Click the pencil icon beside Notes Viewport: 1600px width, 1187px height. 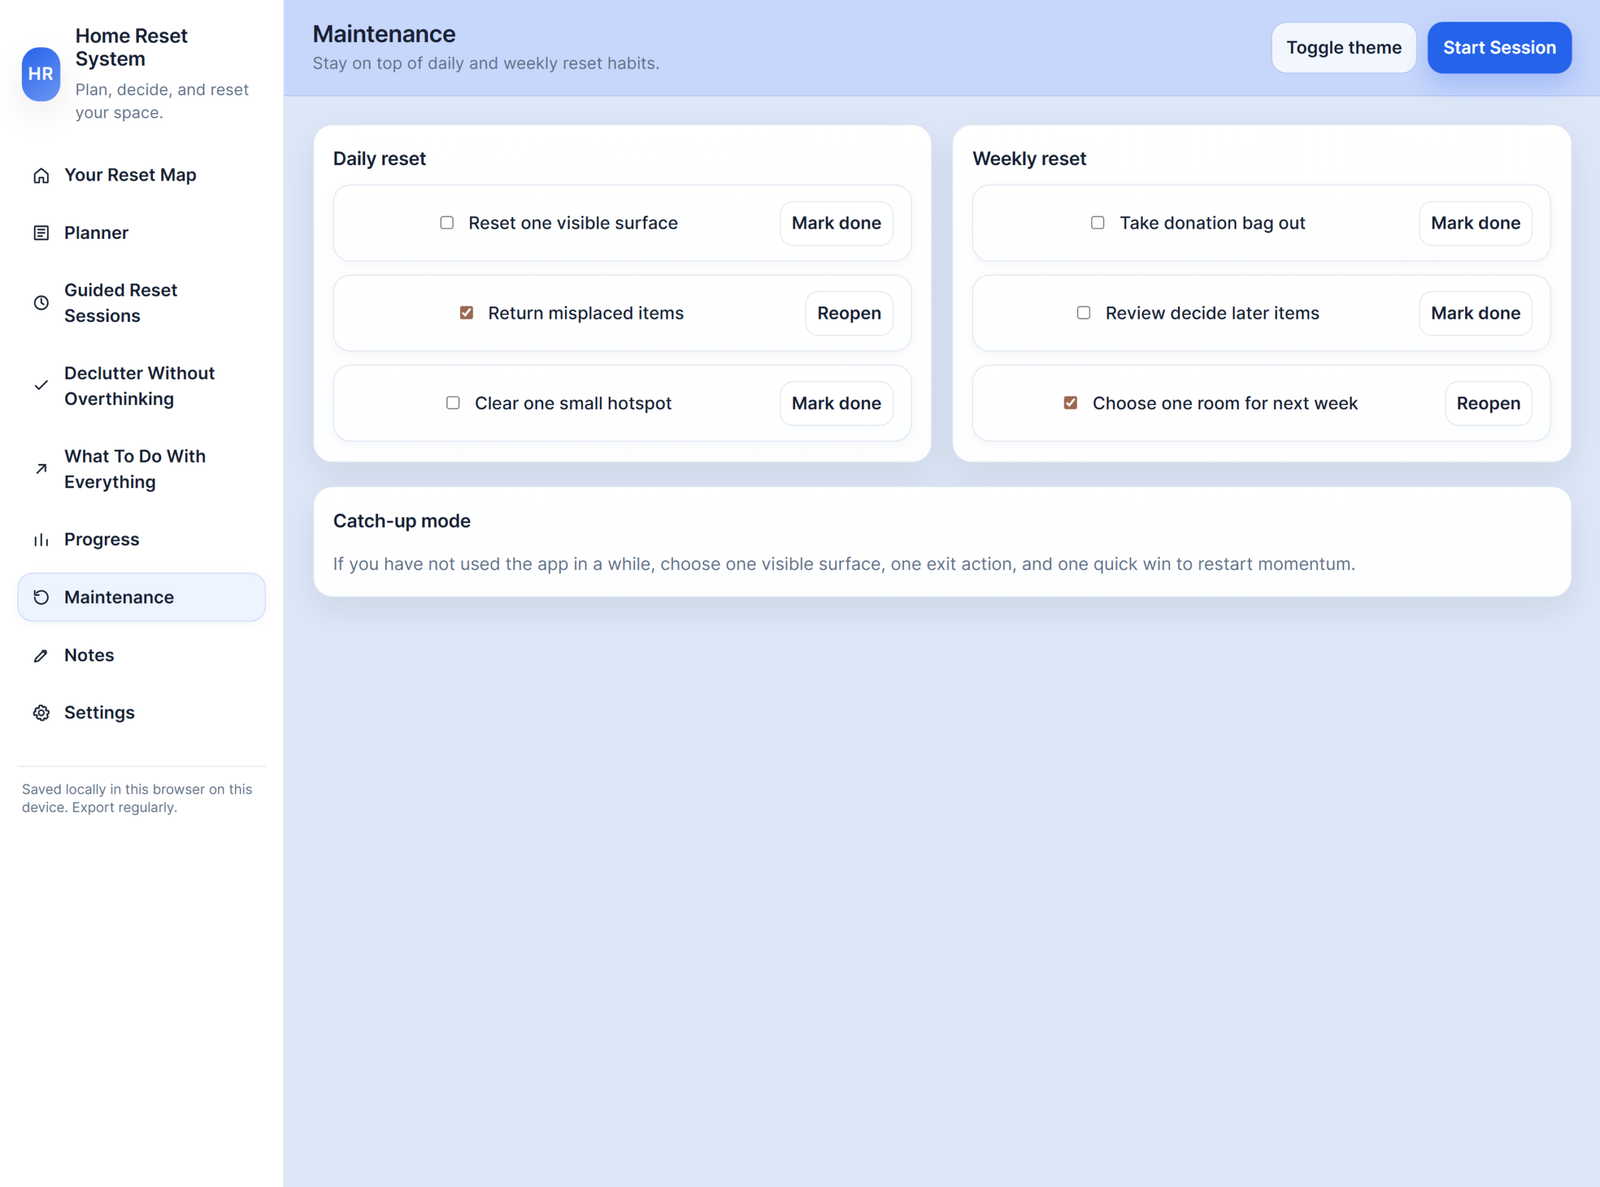(41, 656)
